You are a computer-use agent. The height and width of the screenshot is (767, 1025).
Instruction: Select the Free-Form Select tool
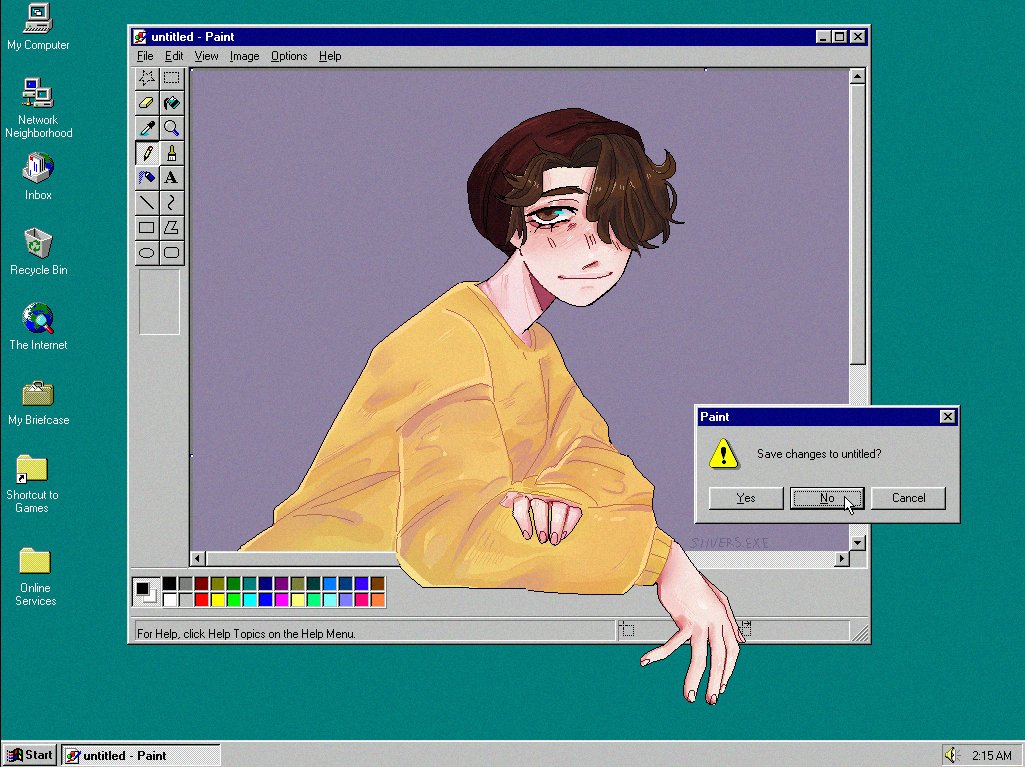point(146,78)
